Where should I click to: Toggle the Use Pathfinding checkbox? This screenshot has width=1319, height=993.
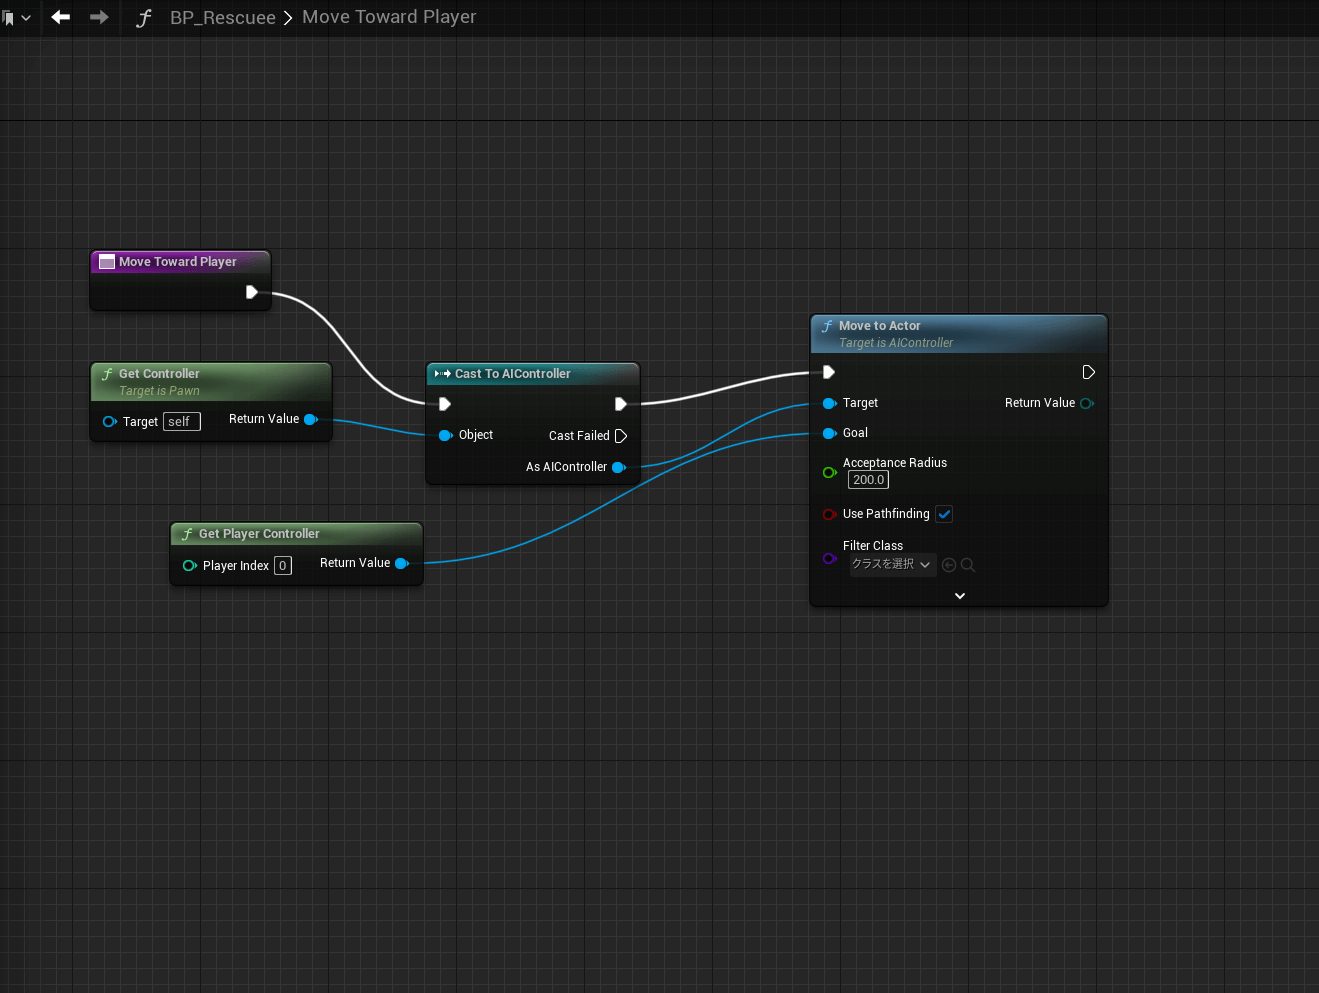[944, 514]
